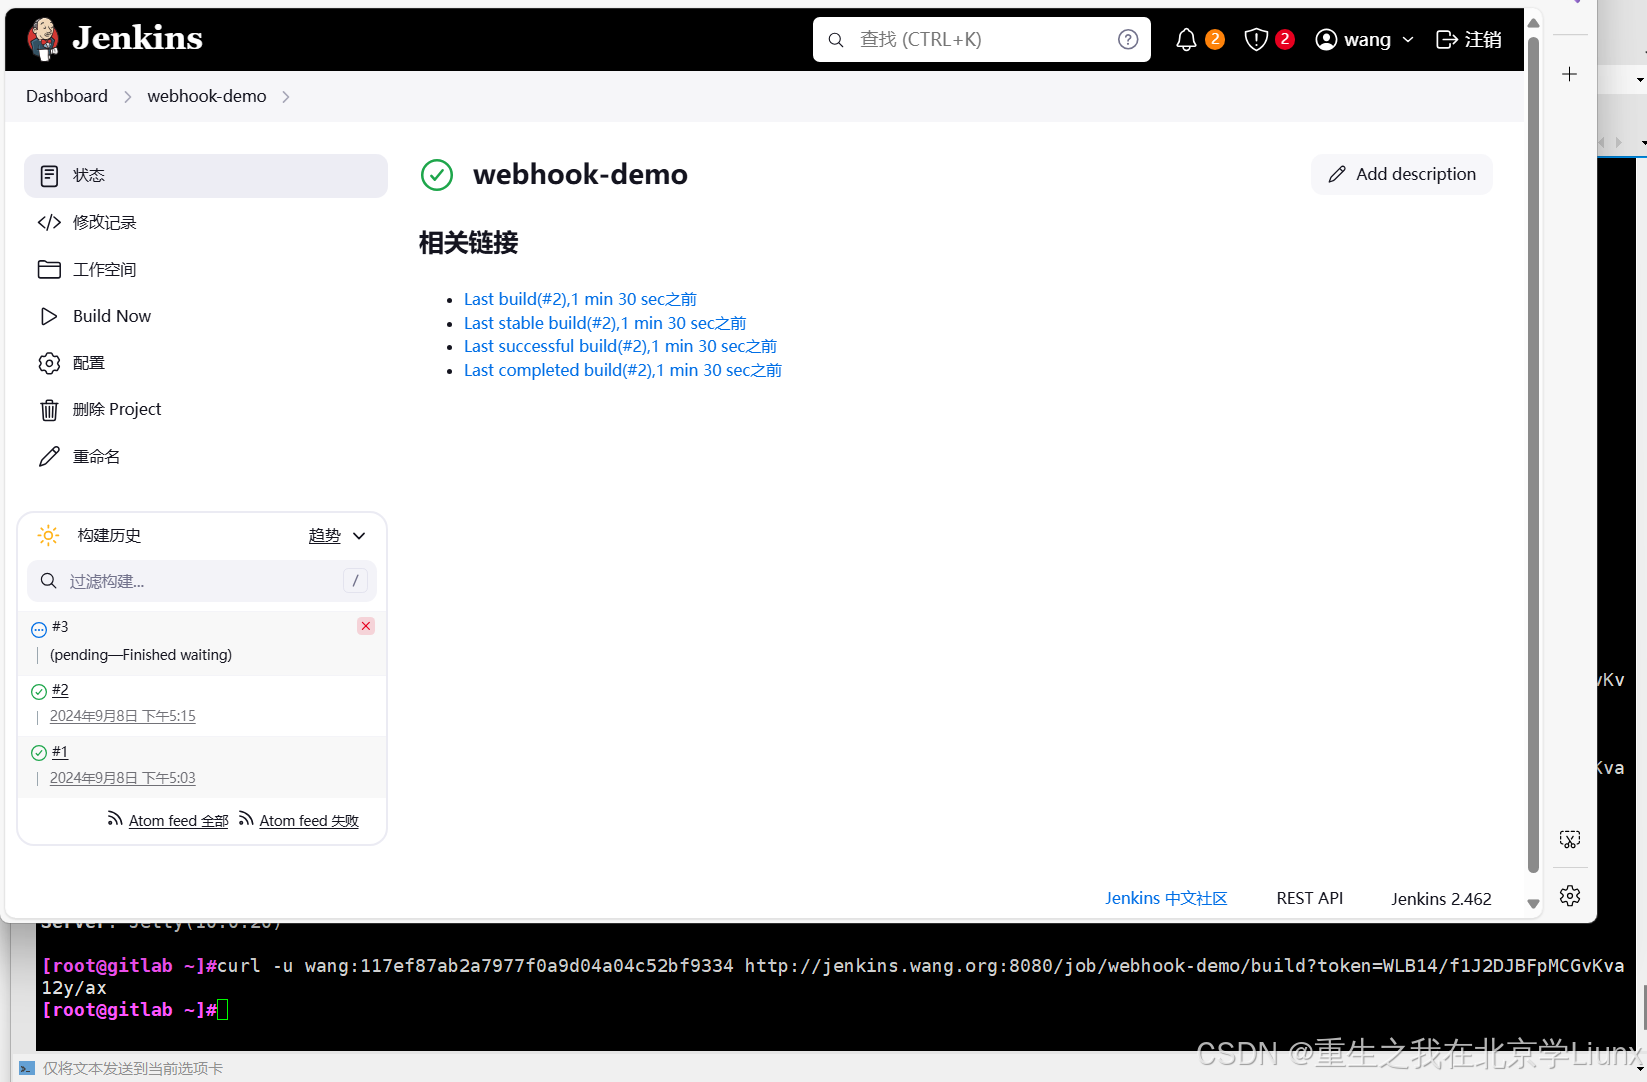Expand the wang user dropdown chevron
The width and height of the screenshot is (1647, 1082).
(x=1408, y=40)
